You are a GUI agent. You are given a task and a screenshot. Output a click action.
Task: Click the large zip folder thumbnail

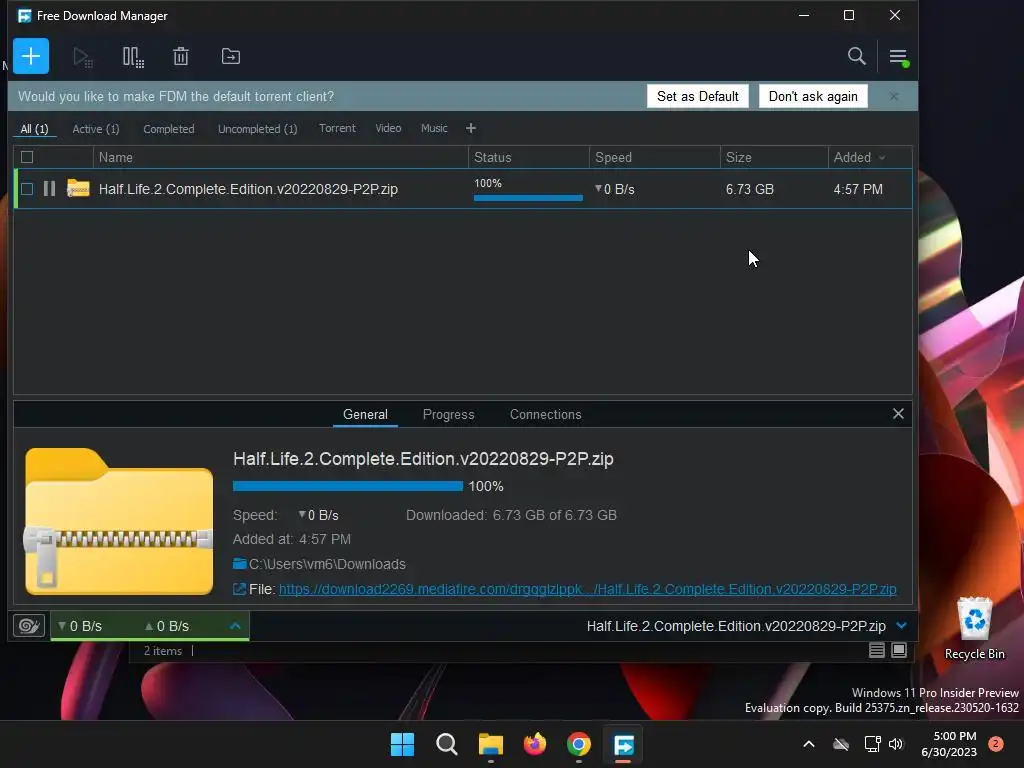click(x=119, y=520)
